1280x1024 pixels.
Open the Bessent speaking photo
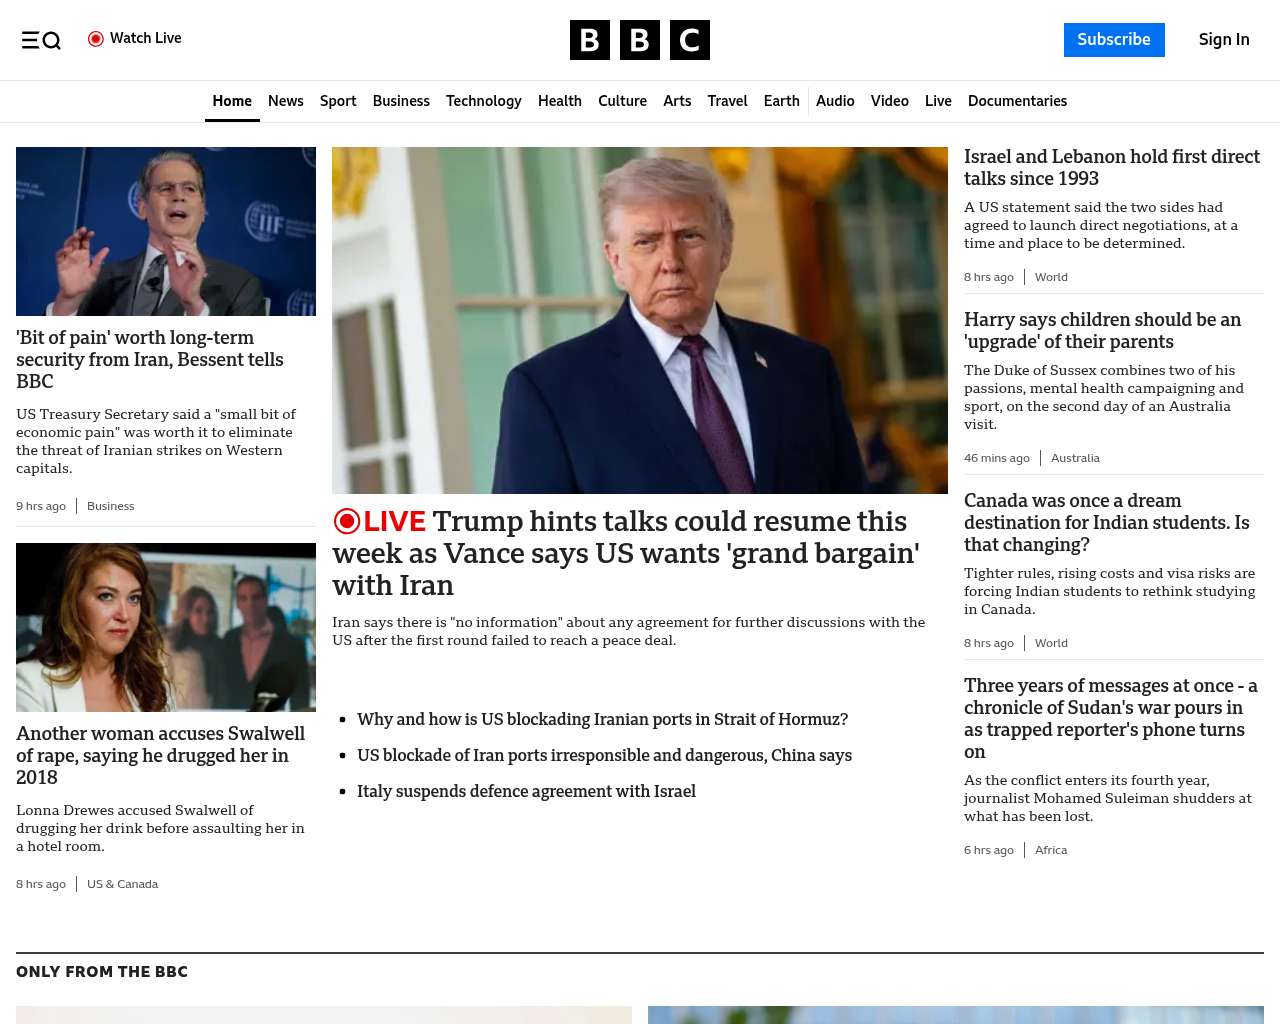point(166,231)
